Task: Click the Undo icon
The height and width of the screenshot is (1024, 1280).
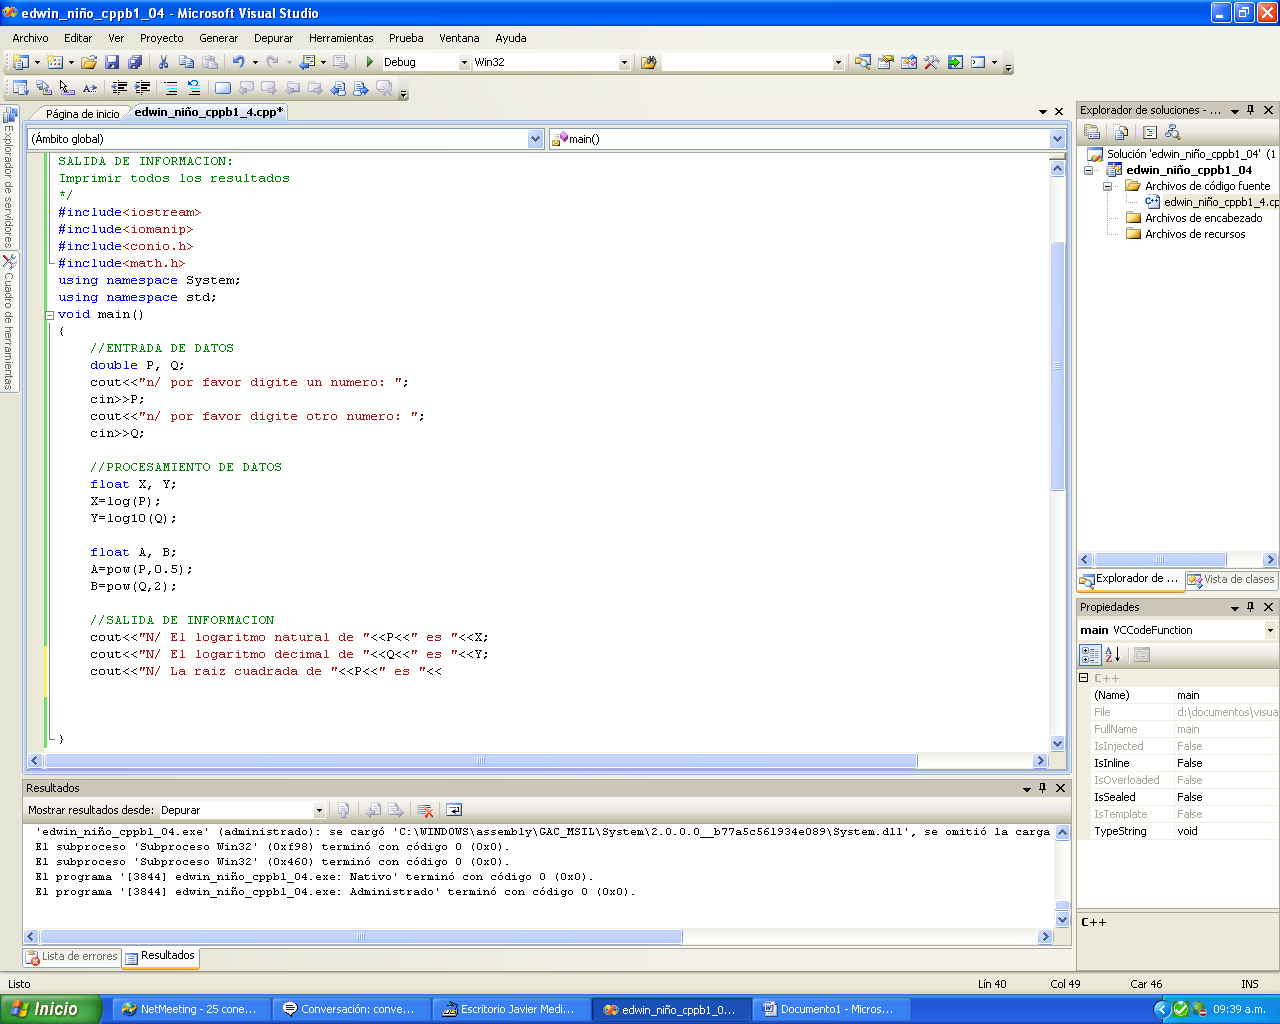Action: [240, 62]
